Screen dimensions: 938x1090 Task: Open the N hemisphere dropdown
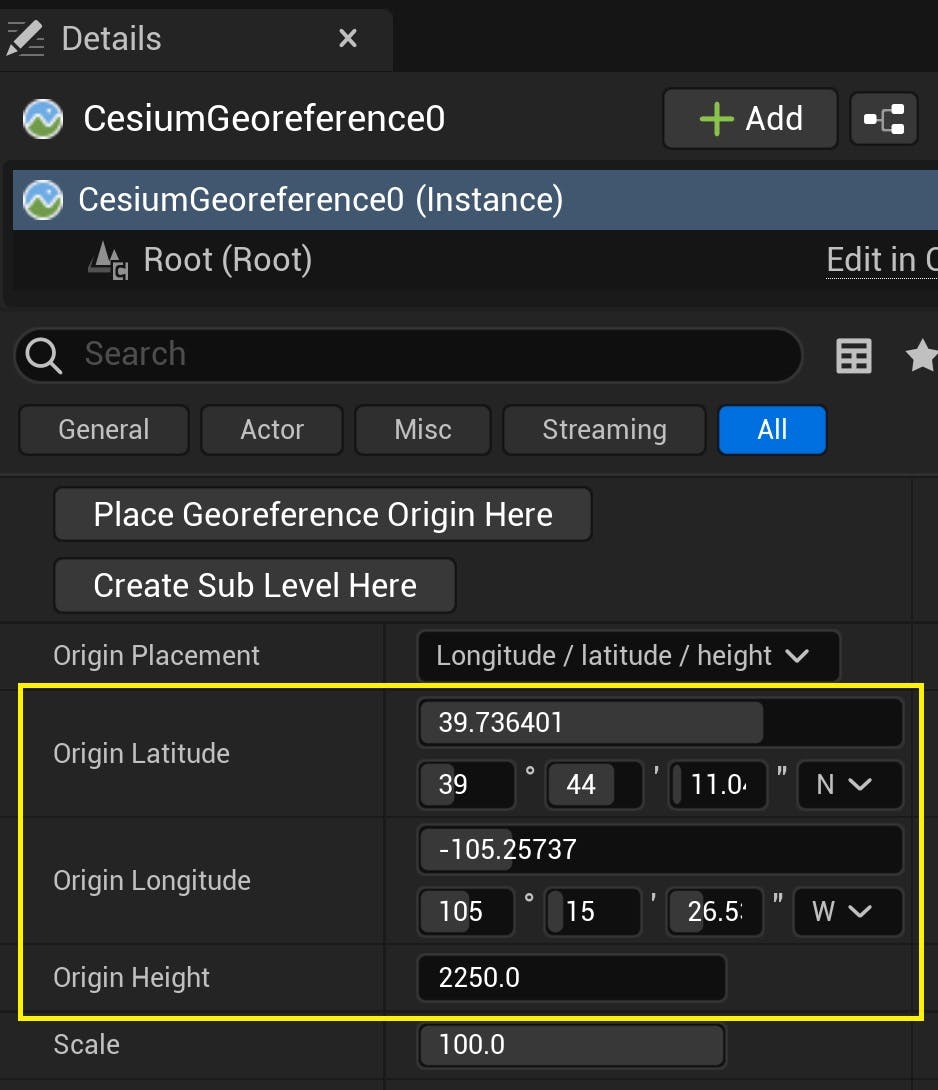(850, 785)
